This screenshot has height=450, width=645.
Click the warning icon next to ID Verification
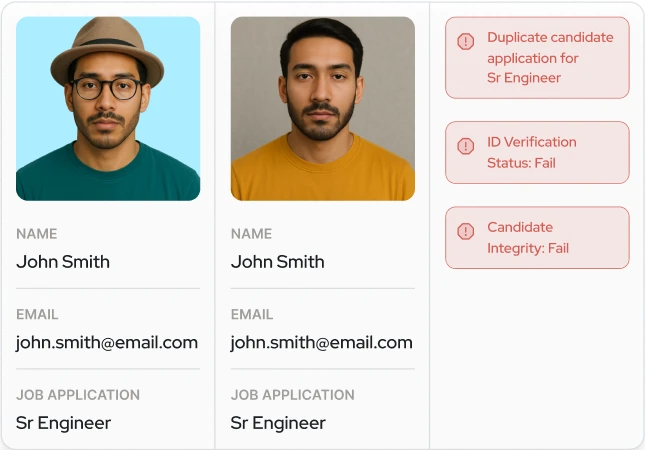[x=465, y=146]
